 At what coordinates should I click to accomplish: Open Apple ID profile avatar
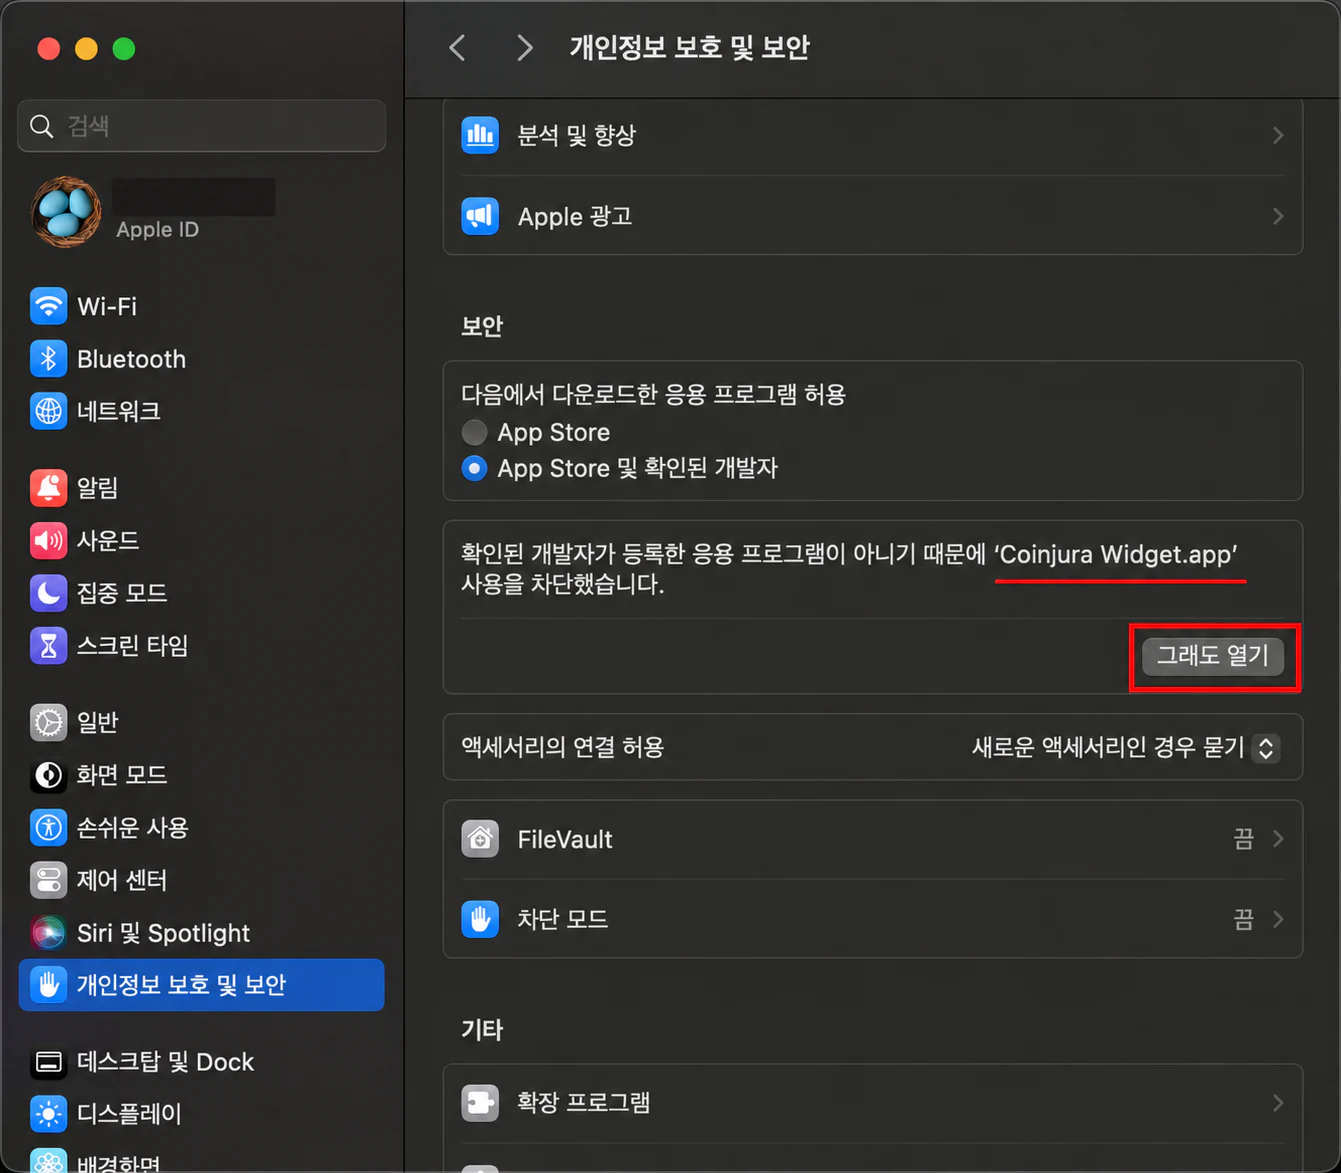[x=66, y=211]
